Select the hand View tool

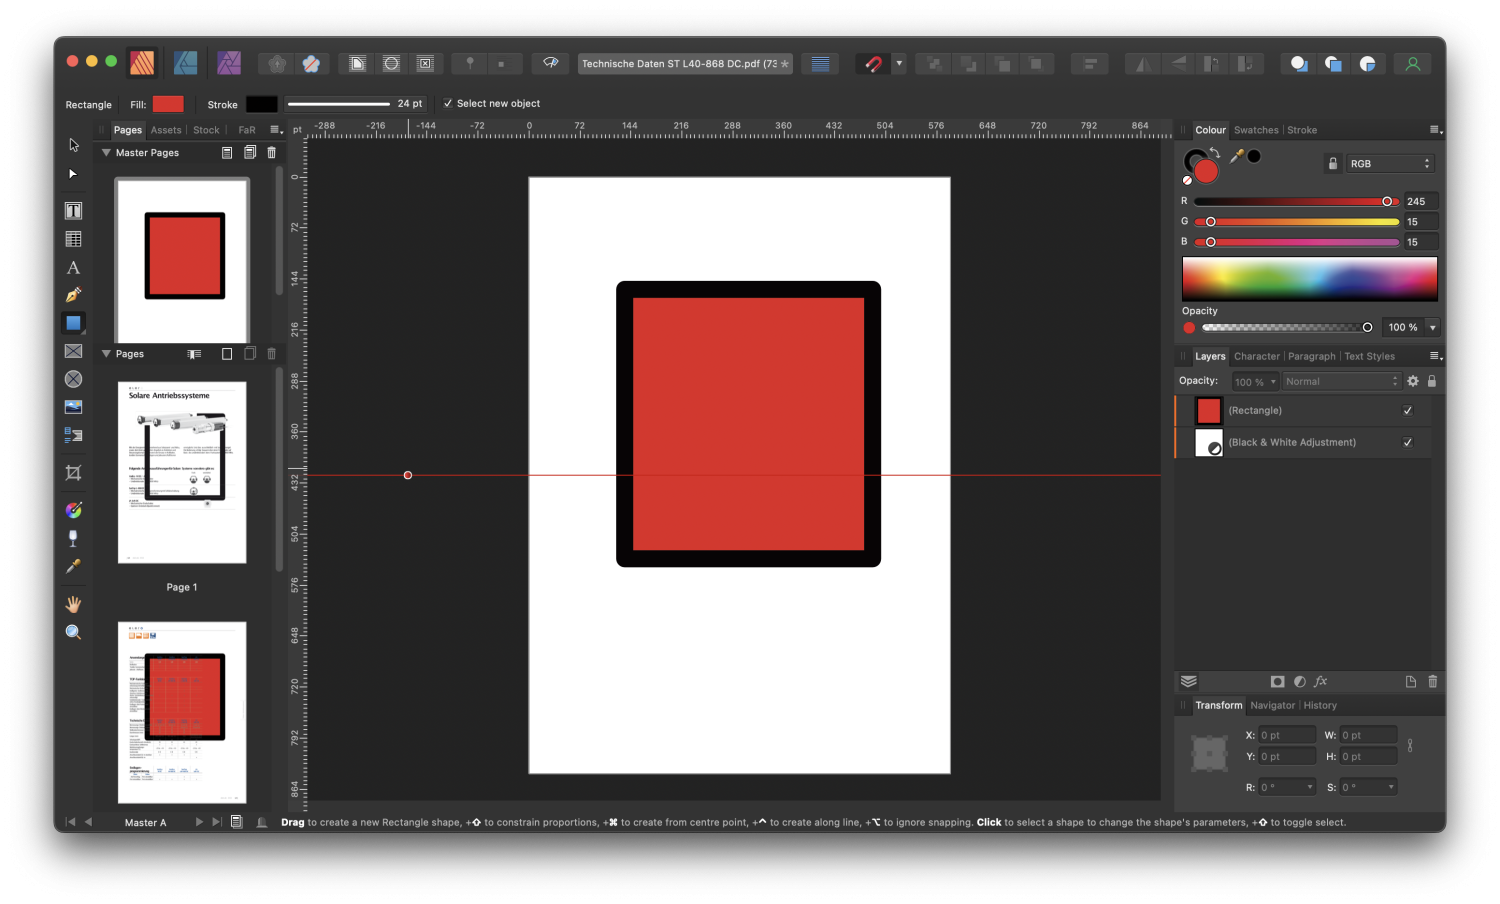[x=73, y=604]
